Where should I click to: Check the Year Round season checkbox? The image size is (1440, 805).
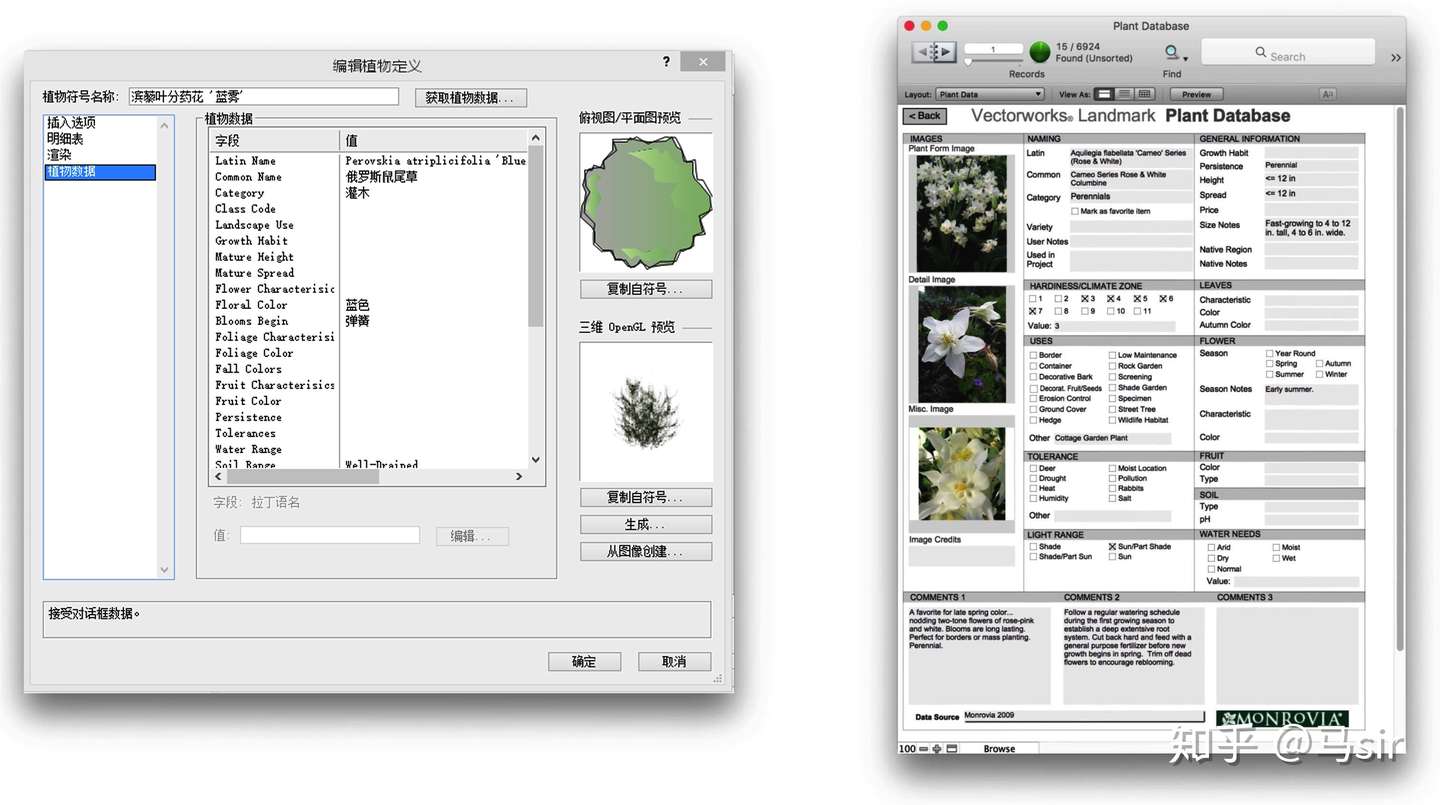click(x=1270, y=353)
